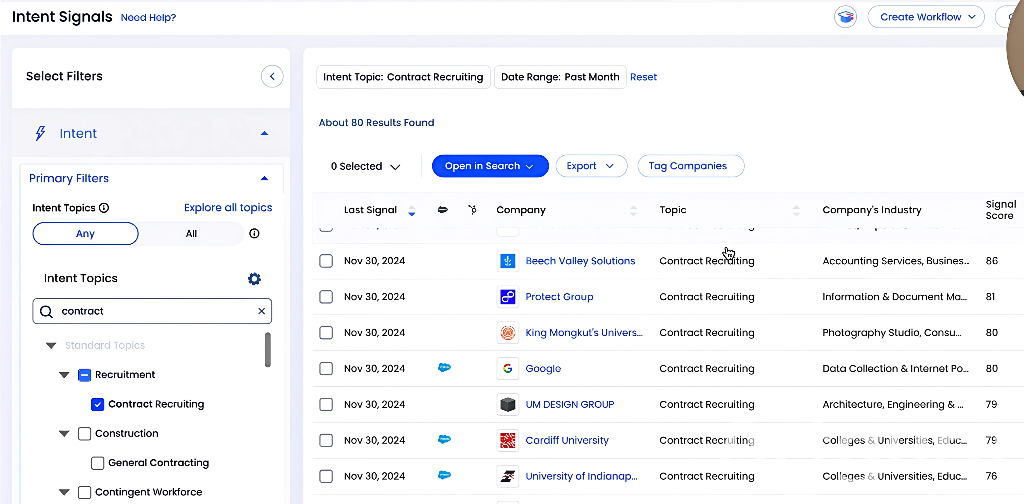Click the Google logo
The image size is (1024, 504).
pos(507,369)
